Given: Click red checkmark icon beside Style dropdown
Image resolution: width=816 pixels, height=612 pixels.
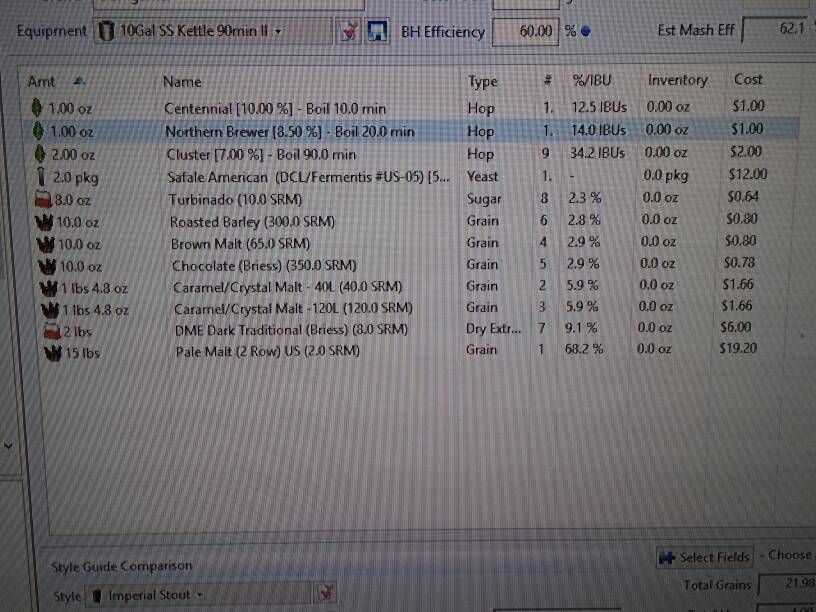Looking at the screenshot, I should click(x=326, y=592).
